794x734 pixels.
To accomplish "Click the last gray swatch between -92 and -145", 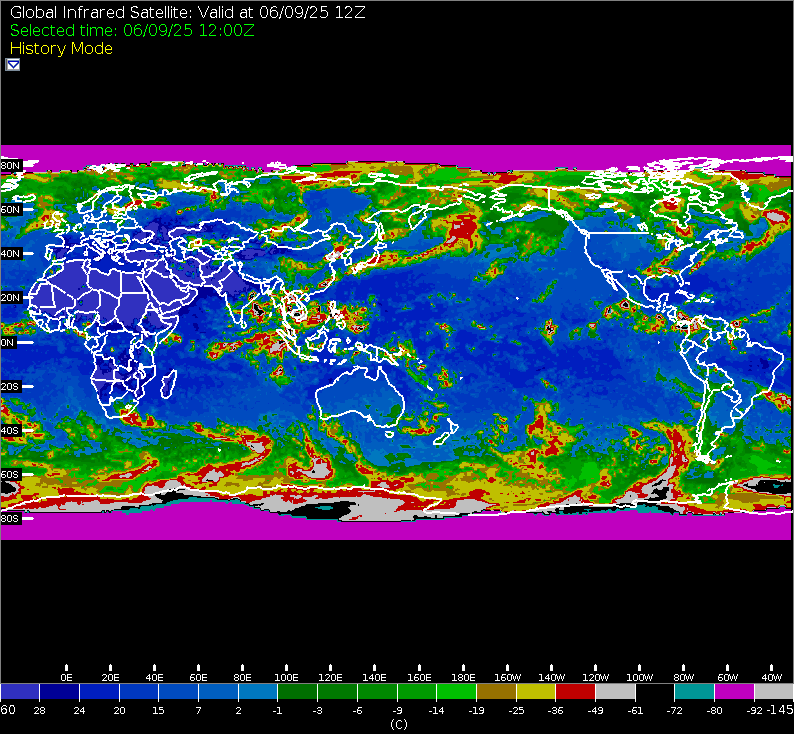I will click(774, 691).
